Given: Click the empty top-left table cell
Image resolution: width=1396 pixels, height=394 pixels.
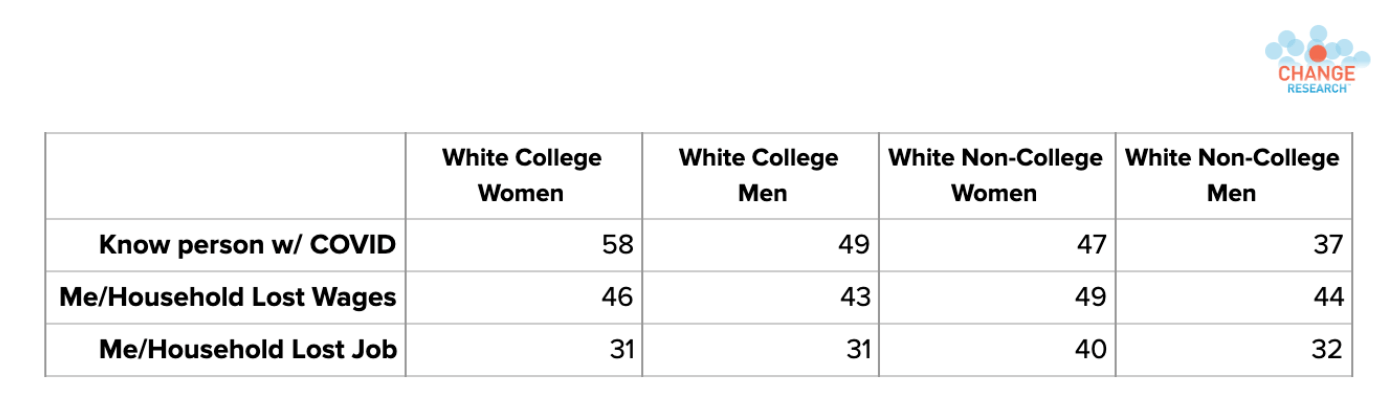Looking at the screenshot, I should (225, 175).
